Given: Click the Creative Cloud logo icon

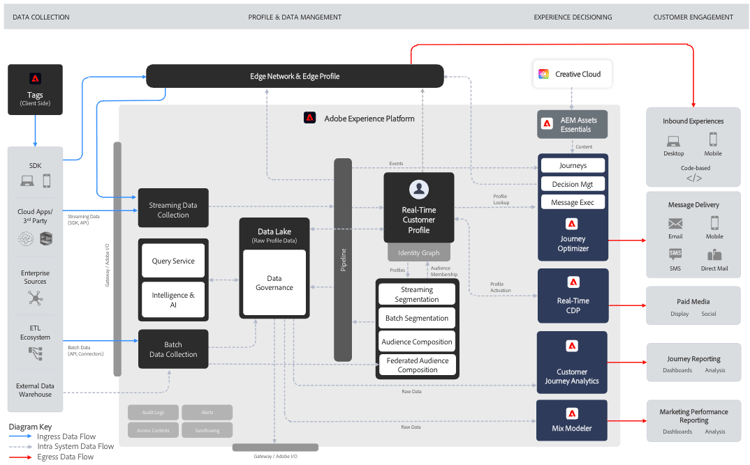Looking at the screenshot, I should [544, 74].
